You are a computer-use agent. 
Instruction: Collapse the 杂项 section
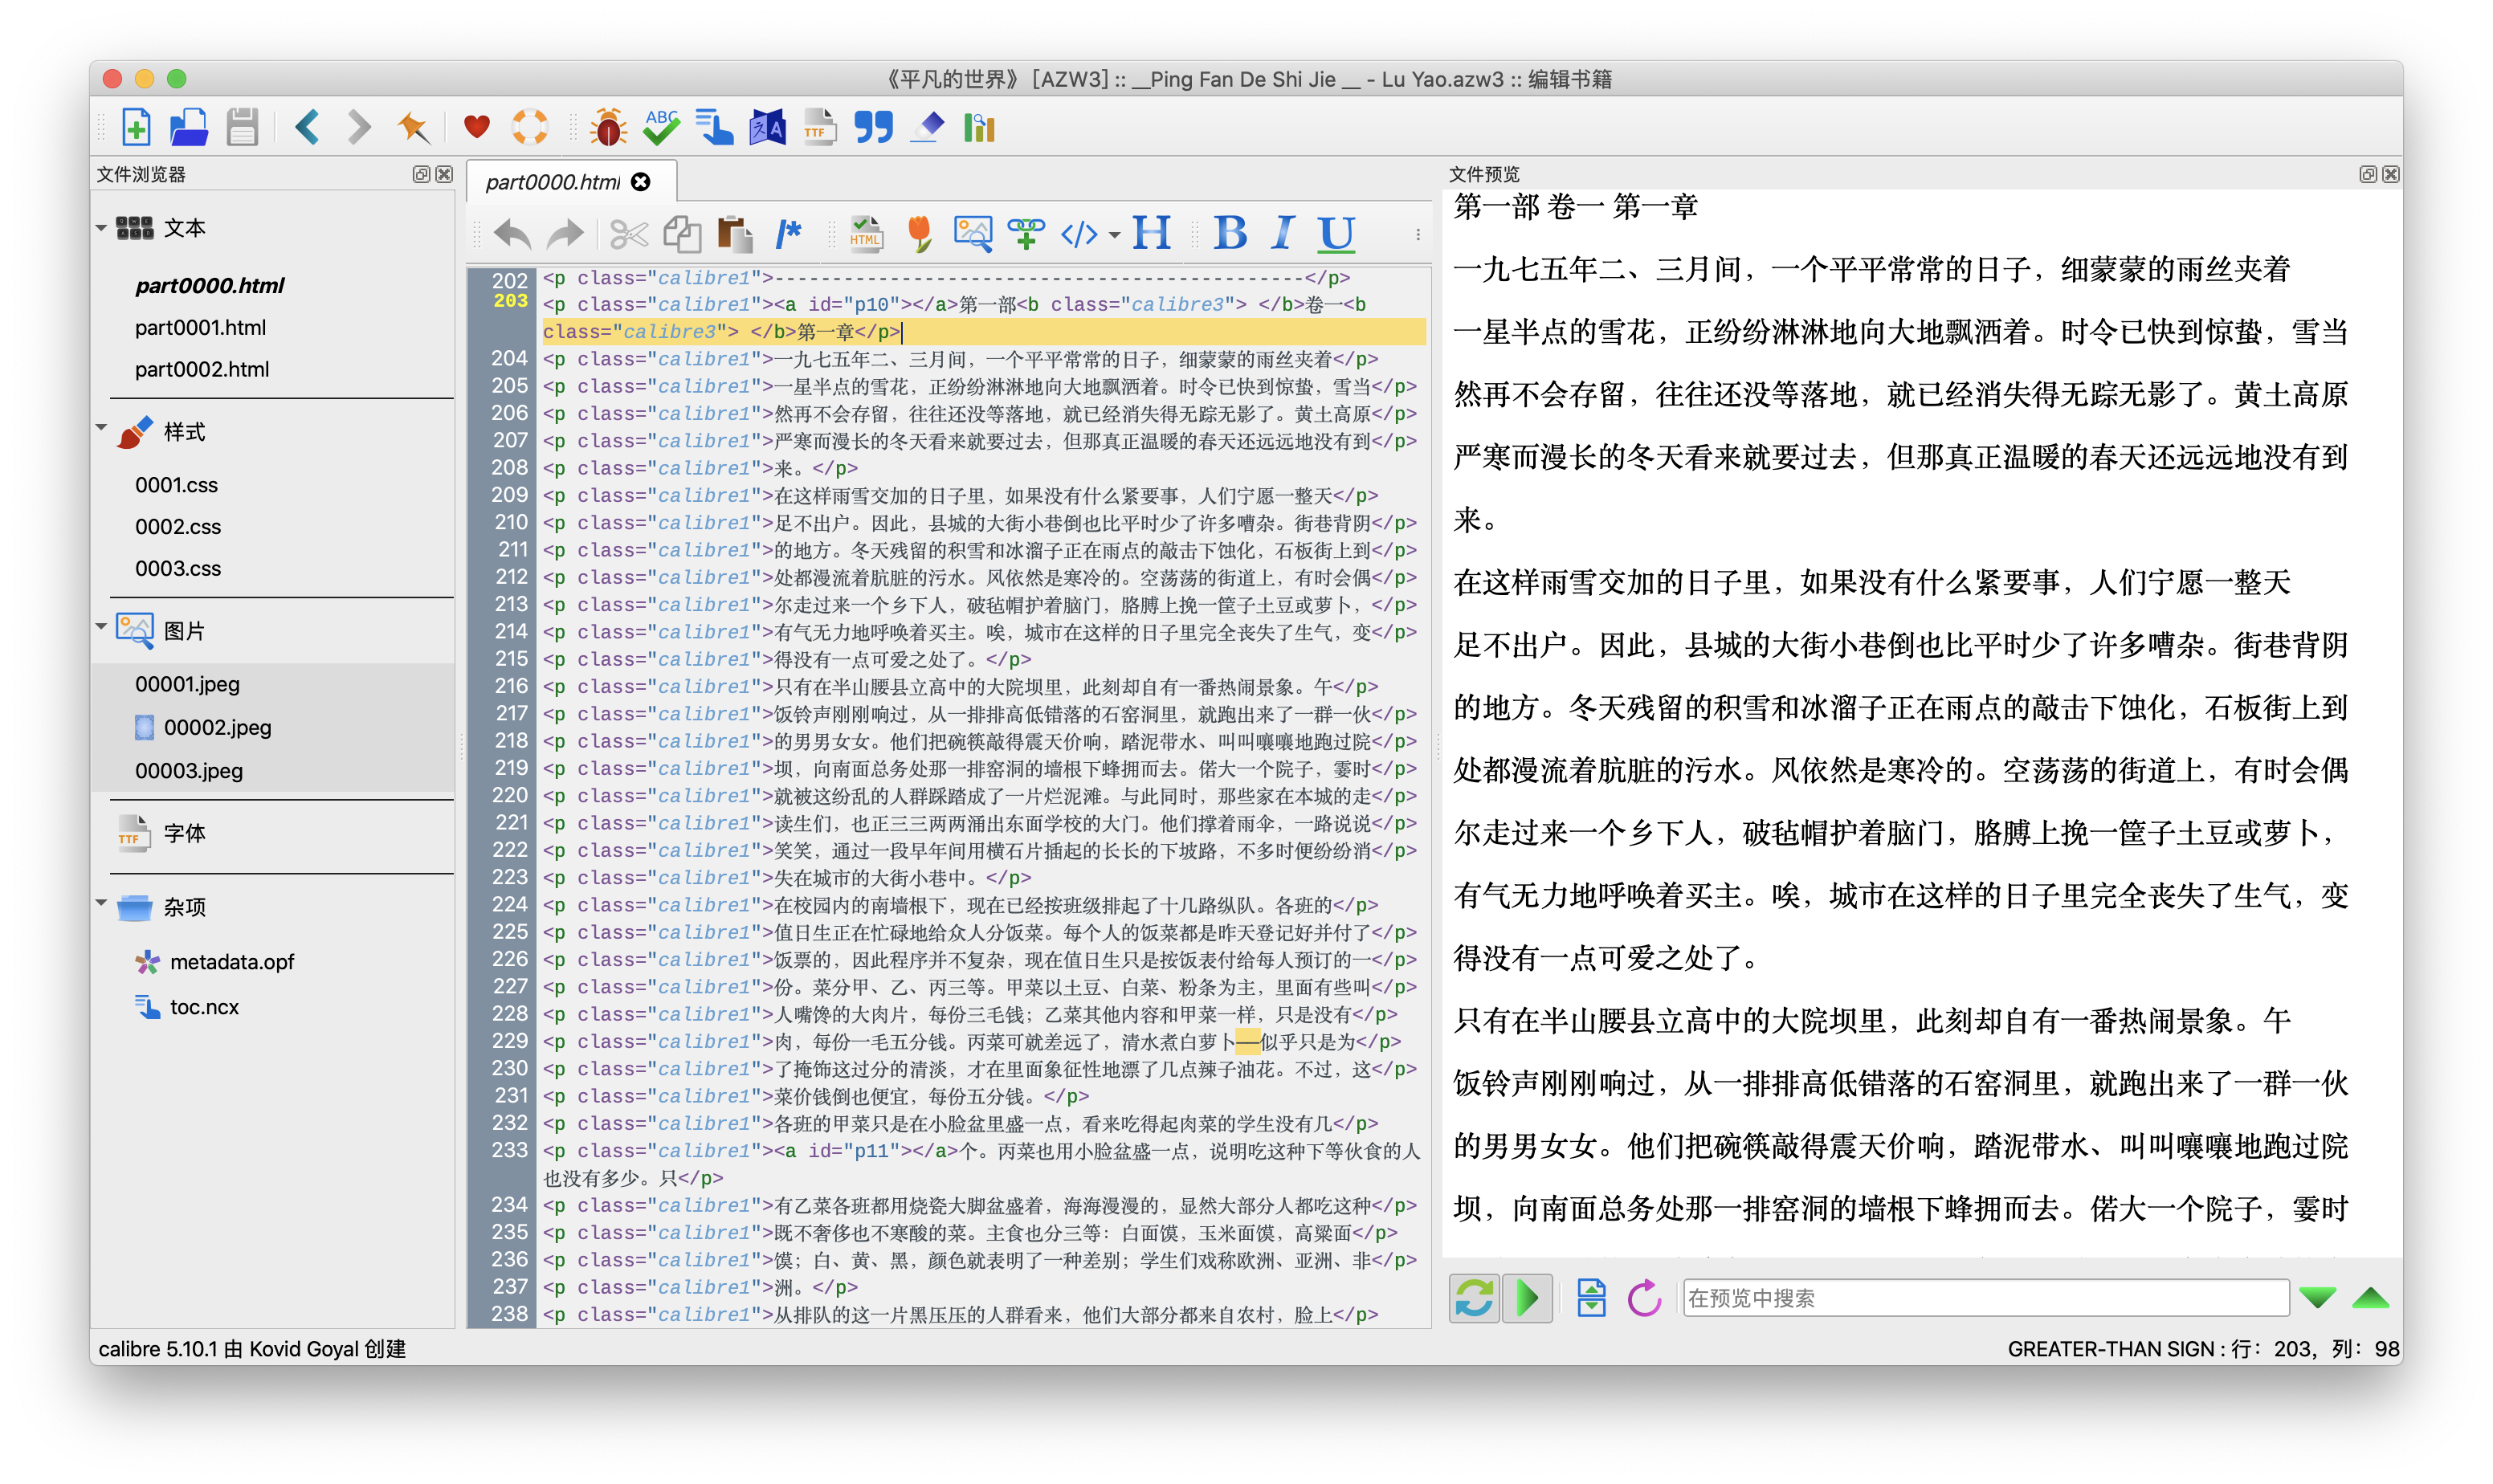pyautogui.click(x=101, y=903)
